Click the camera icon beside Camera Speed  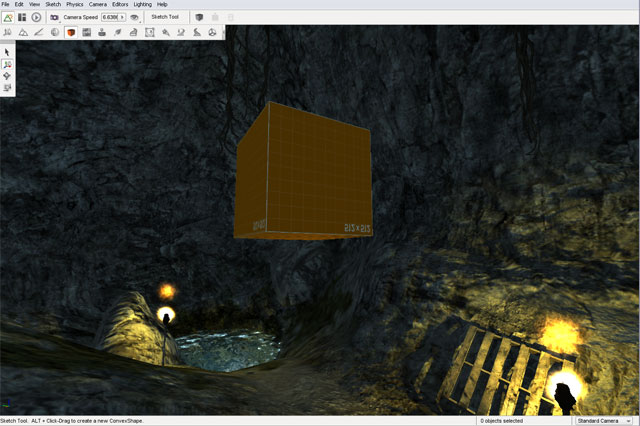[54, 18]
